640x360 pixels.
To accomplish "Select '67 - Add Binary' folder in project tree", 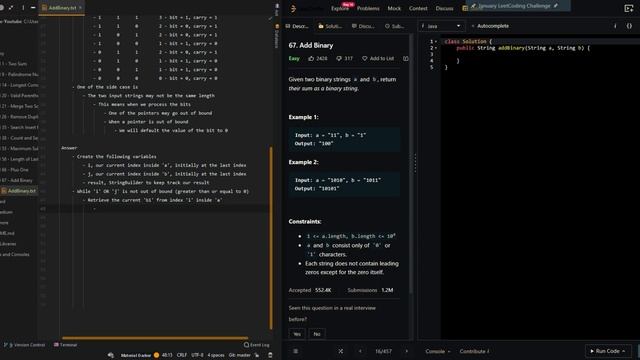I will (x=16, y=180).
